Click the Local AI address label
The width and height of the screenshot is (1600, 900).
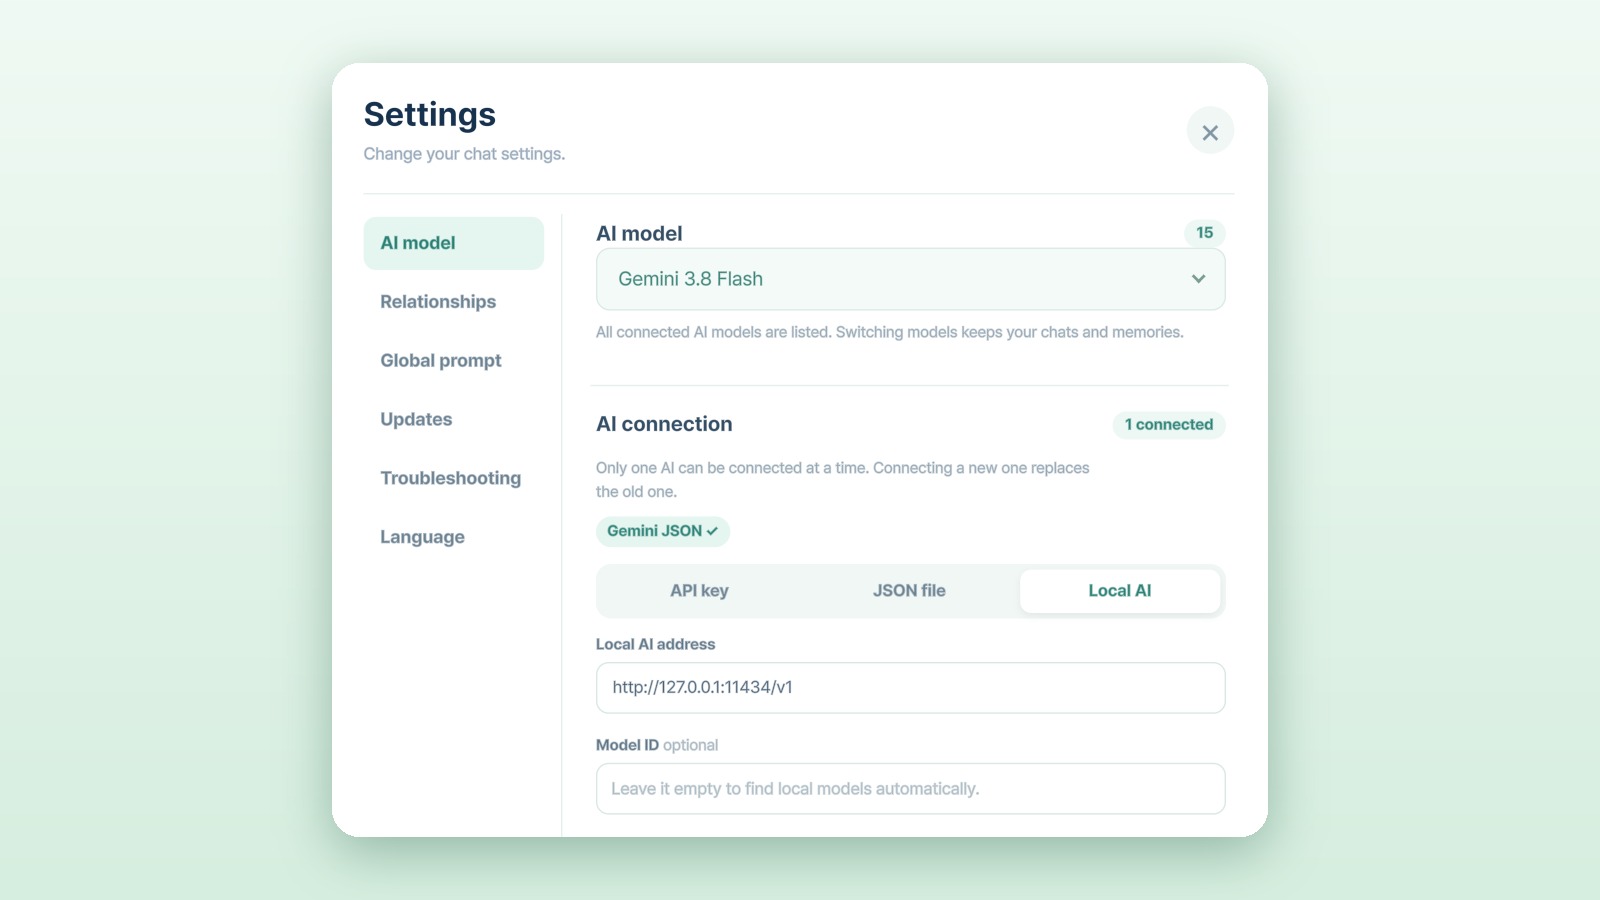click(655, 645)
